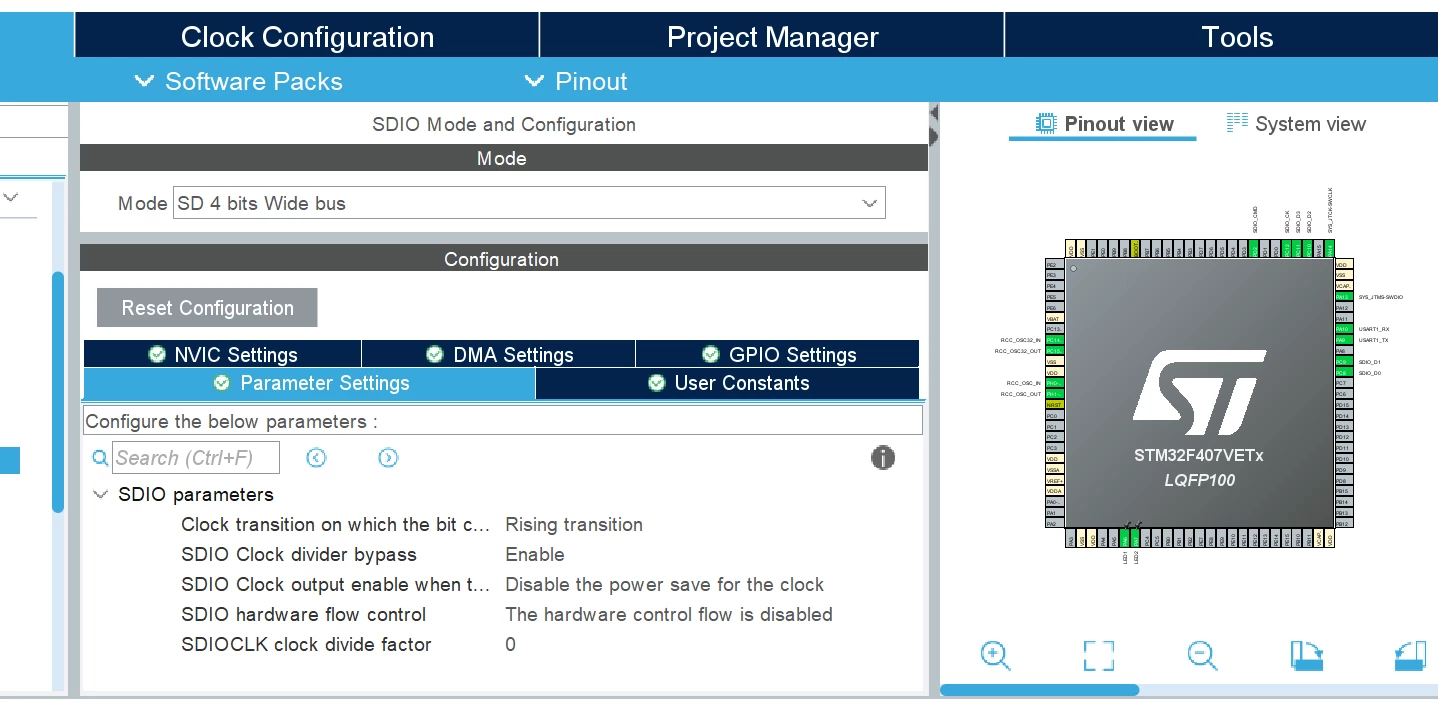1438x703 pixels.
Task: Open the SDIO Mode dropdown
Action: click(529, 203)
